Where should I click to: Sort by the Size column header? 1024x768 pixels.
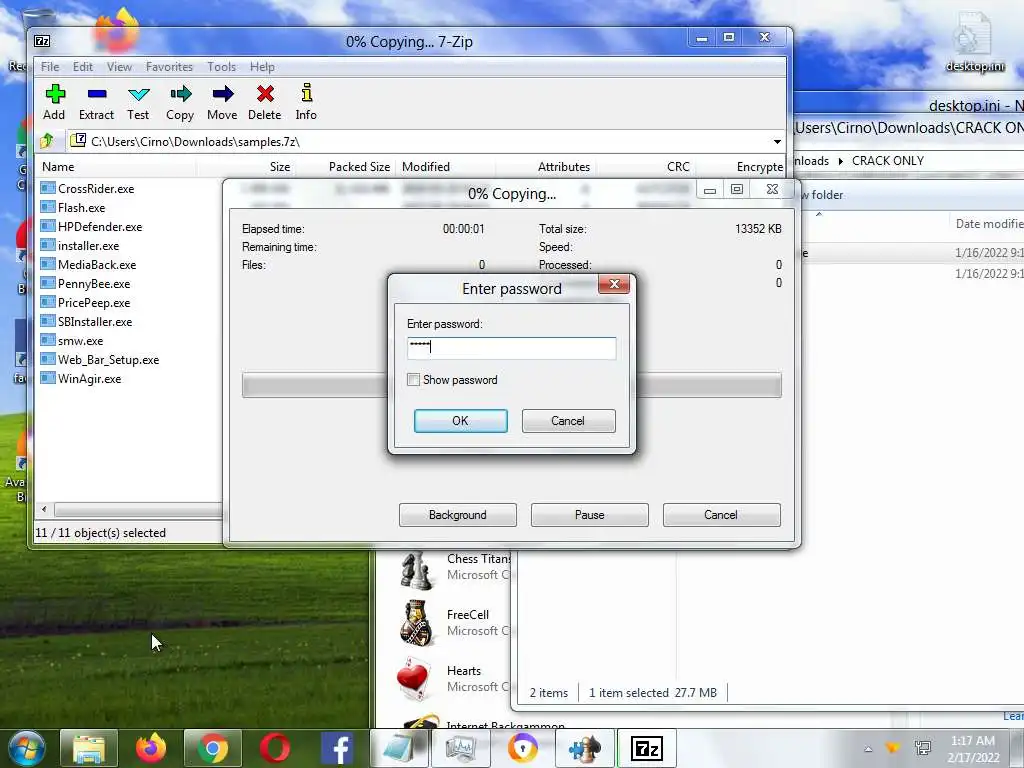click(280, 167)
